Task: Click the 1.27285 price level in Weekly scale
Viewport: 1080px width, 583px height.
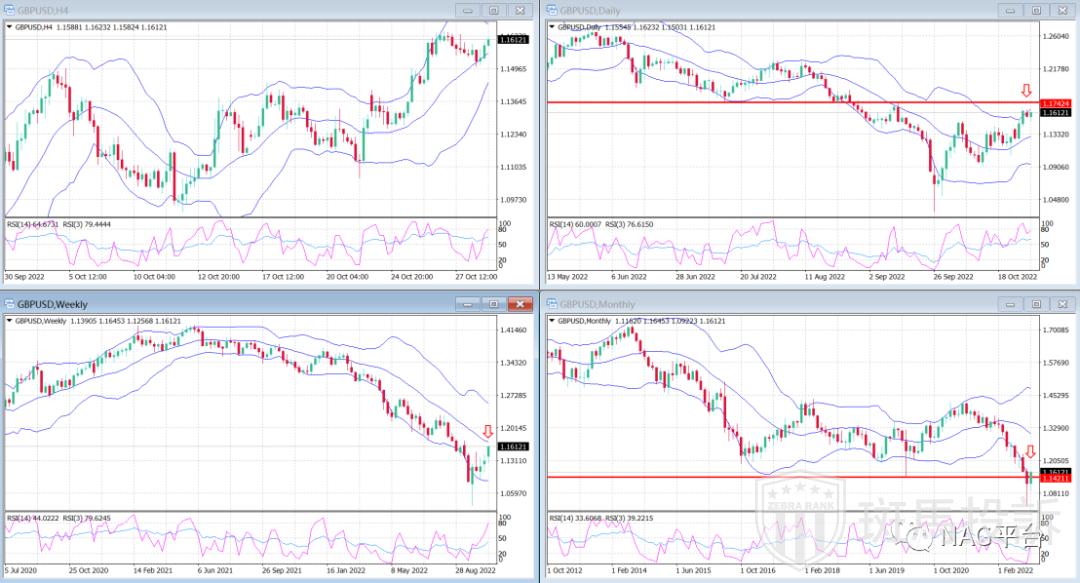Action: pos(513,396)
